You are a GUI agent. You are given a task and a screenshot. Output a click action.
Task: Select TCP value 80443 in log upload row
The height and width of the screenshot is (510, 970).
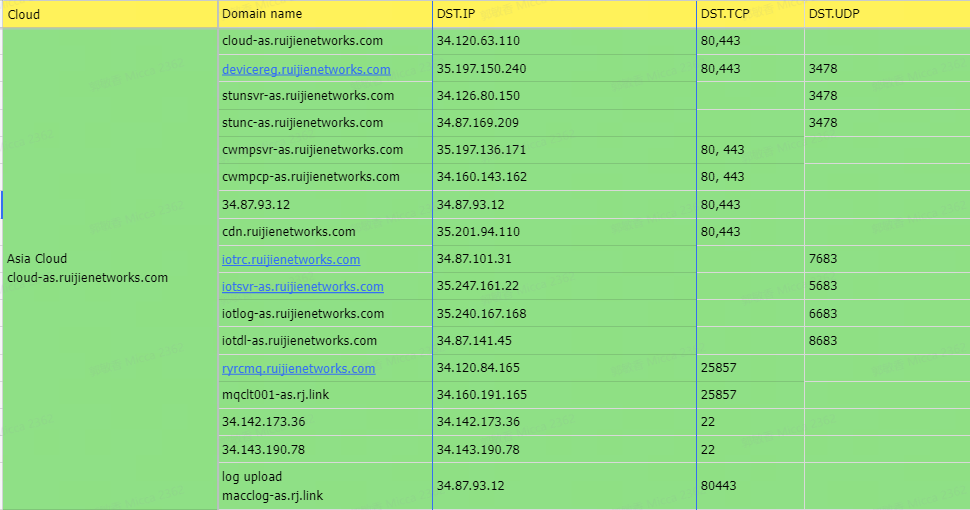tap(750, 486)
